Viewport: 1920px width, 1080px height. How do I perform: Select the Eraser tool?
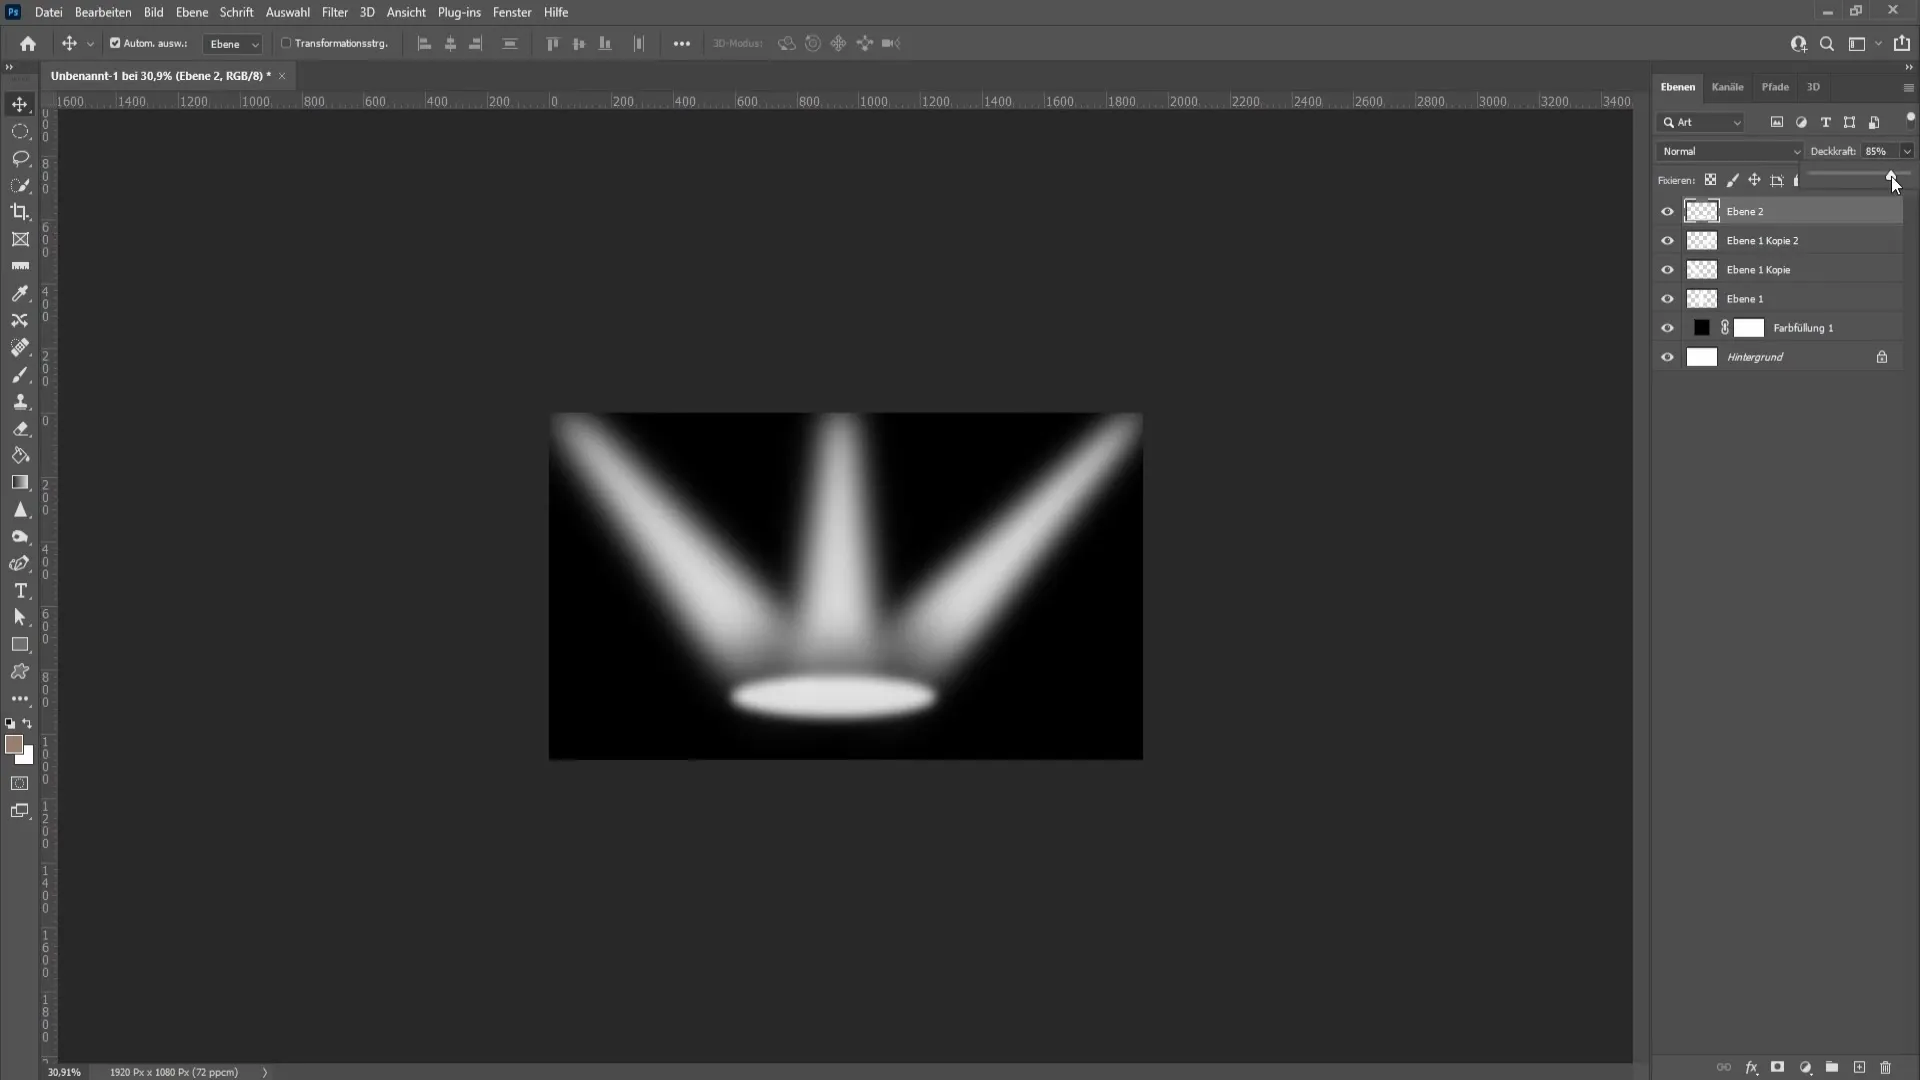tap(20, 429)
